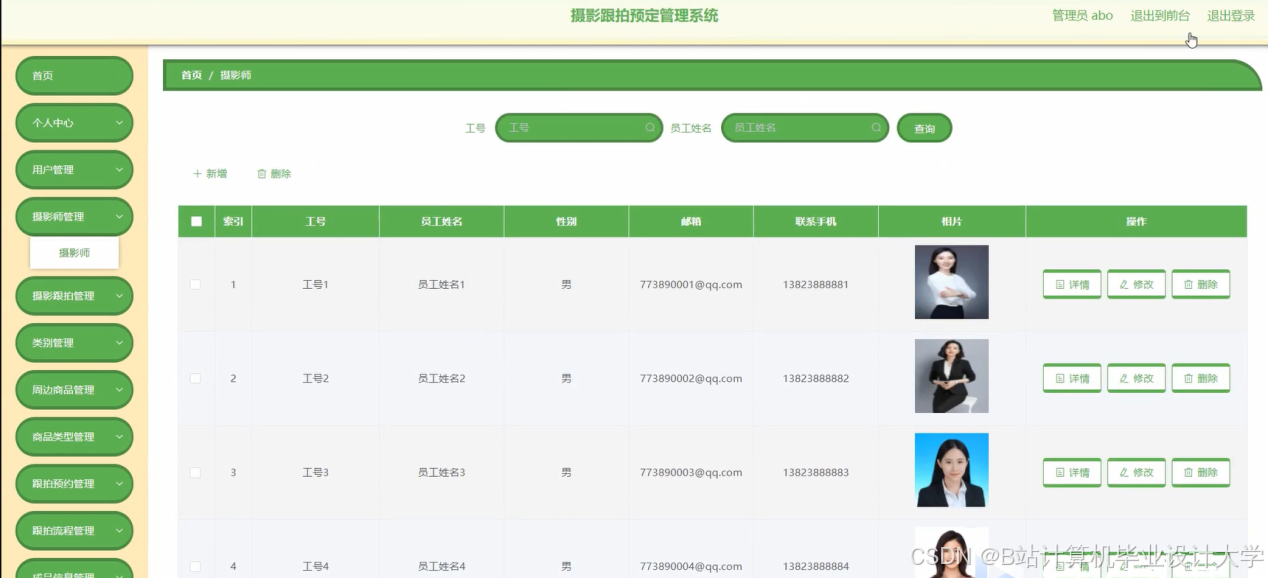
Task: Click the cell 员工姓名2
Action: pyautogui.click(x=441, y=379)
